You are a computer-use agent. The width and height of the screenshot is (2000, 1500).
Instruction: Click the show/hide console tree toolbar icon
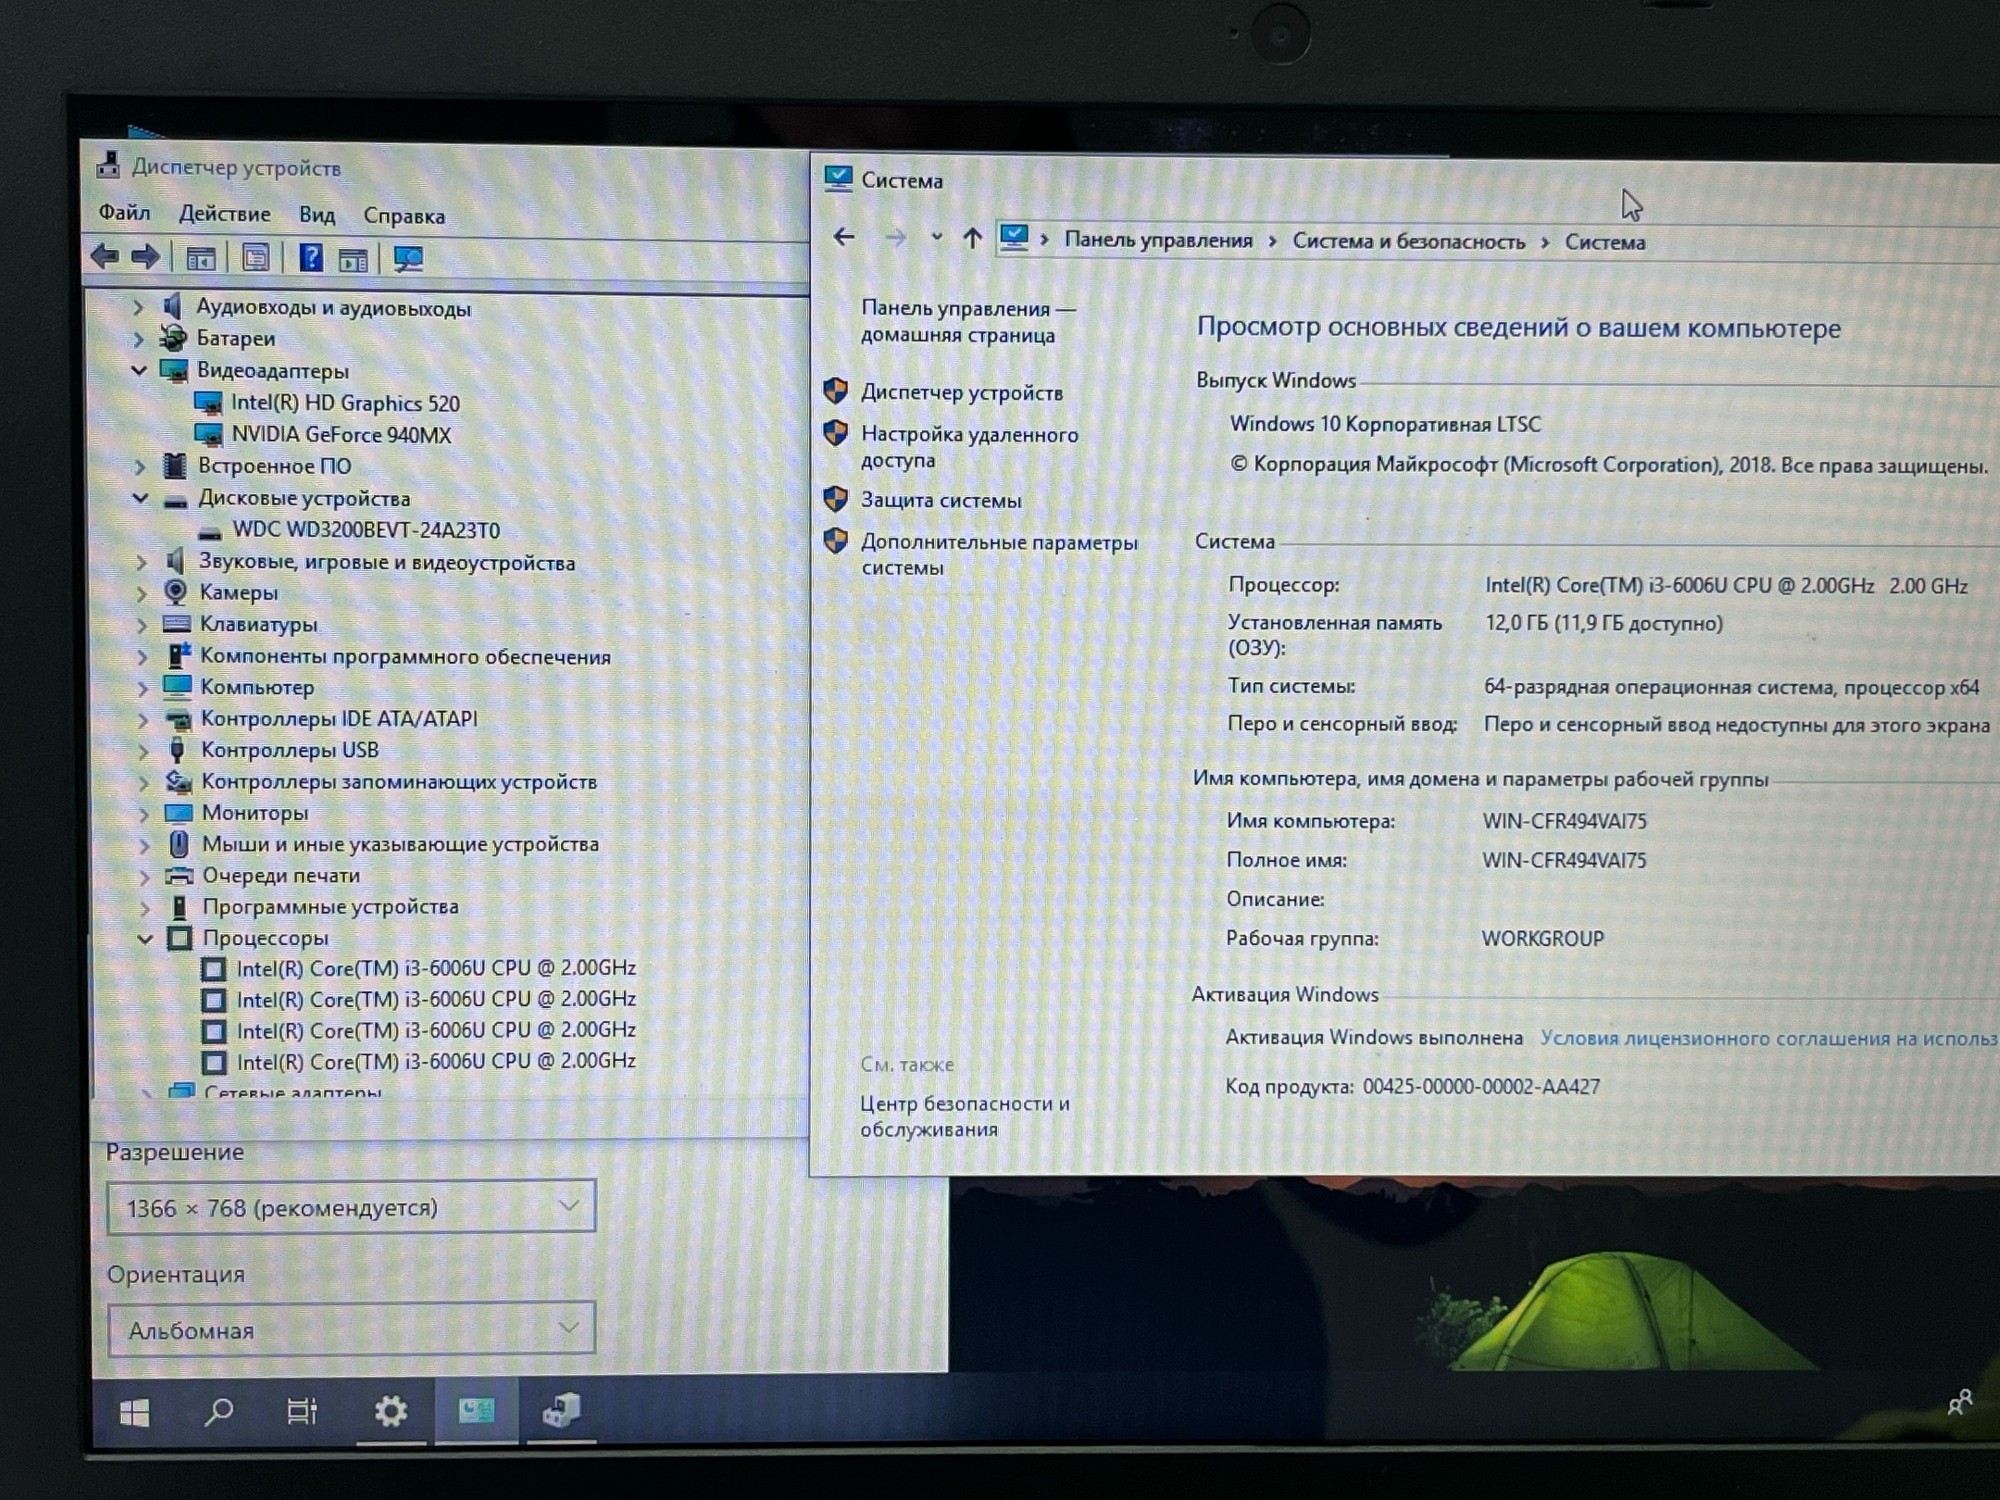point(201,259)
